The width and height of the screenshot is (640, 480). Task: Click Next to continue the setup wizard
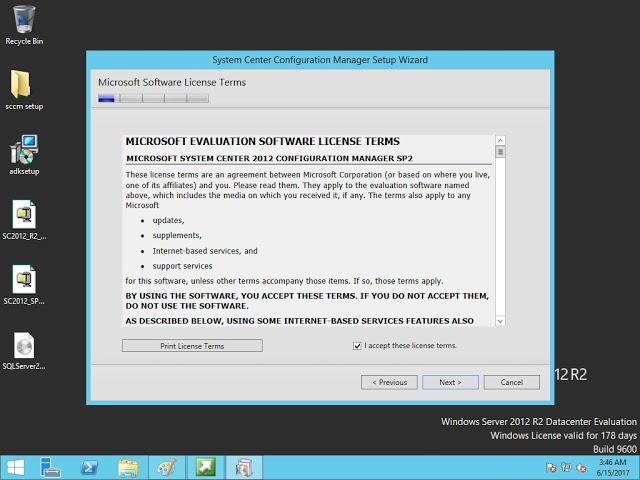tap(450, 382)
